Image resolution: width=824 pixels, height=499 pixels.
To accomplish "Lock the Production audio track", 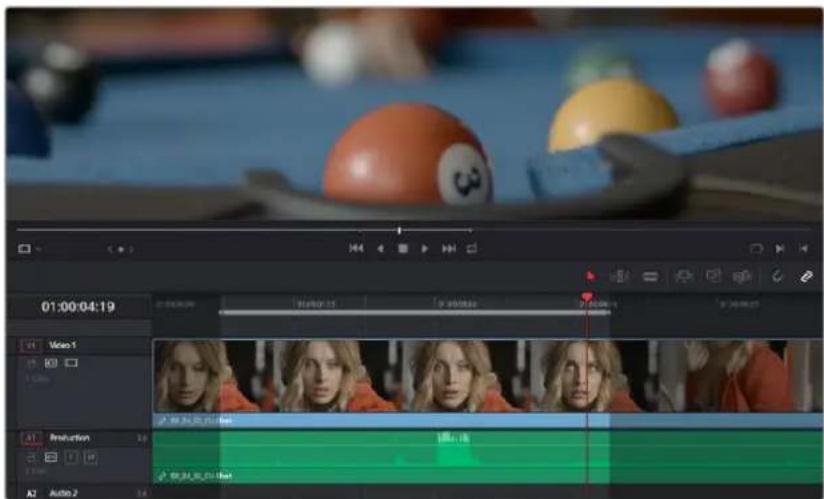I will click(32, 458).
